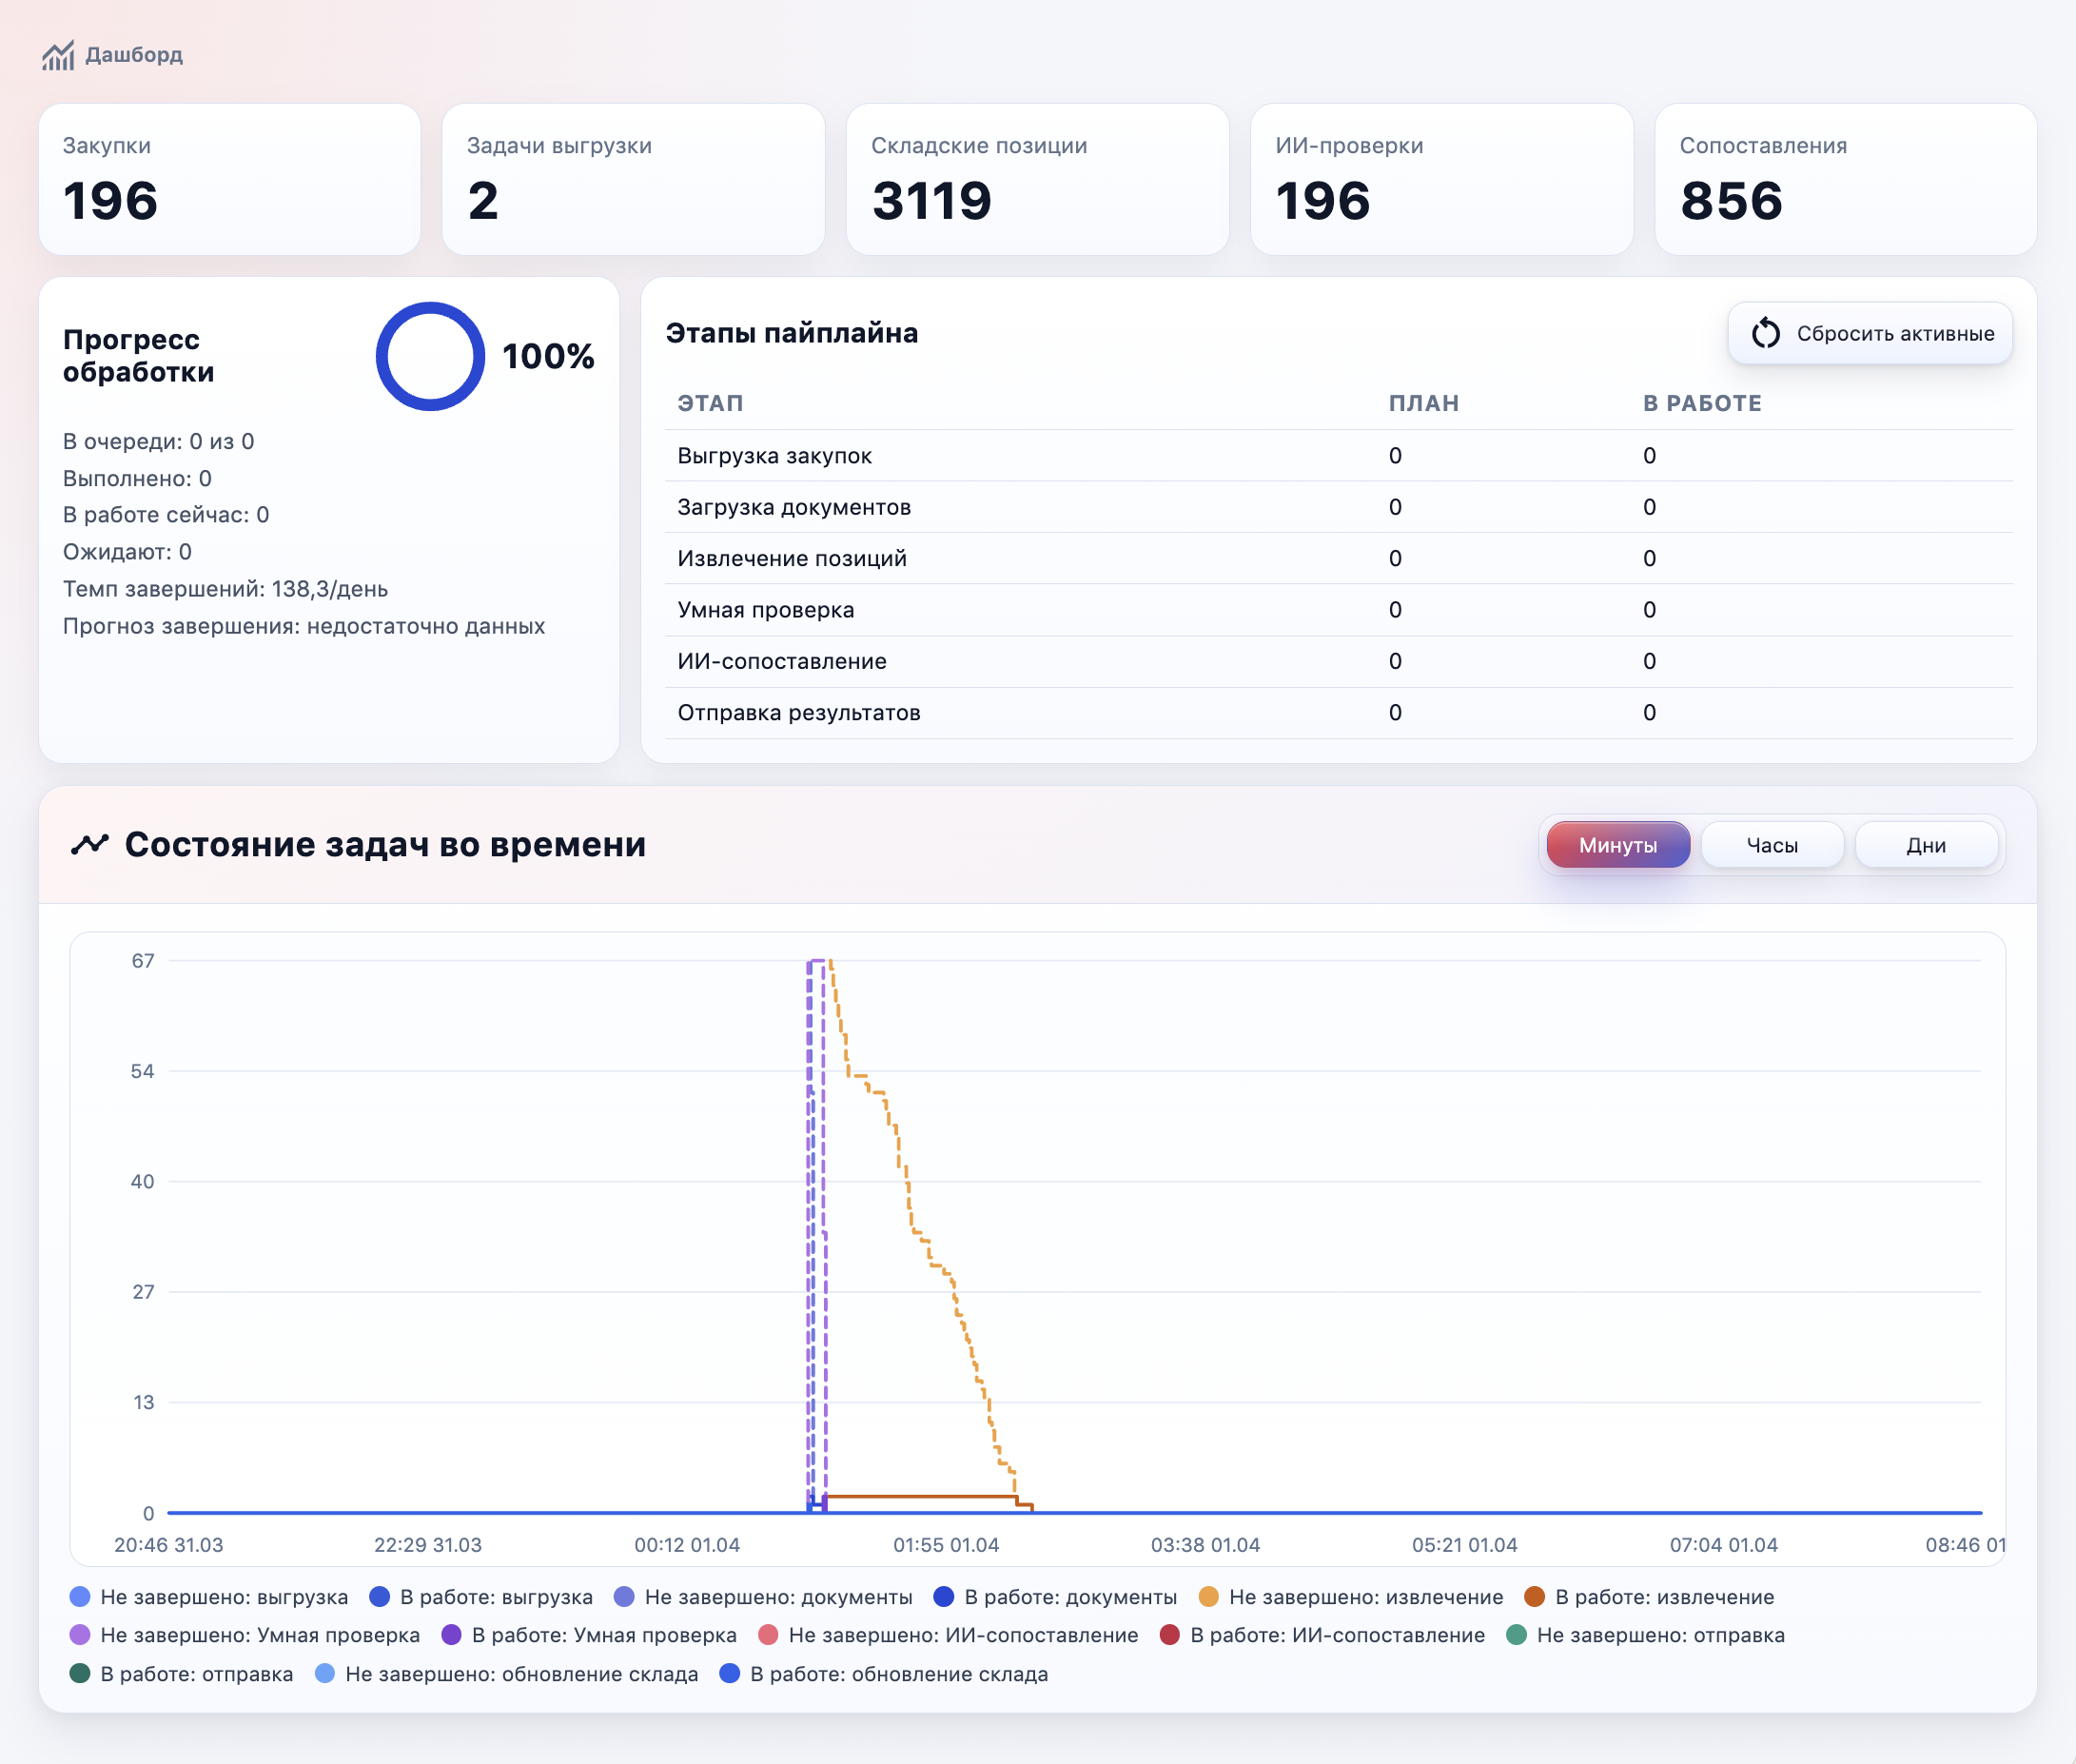This screenshot has height=1764, width=2076.
Task: Click the reset arrow icon in Сбросить активные
Action: pyautogui.click(x=1765, y=333)
